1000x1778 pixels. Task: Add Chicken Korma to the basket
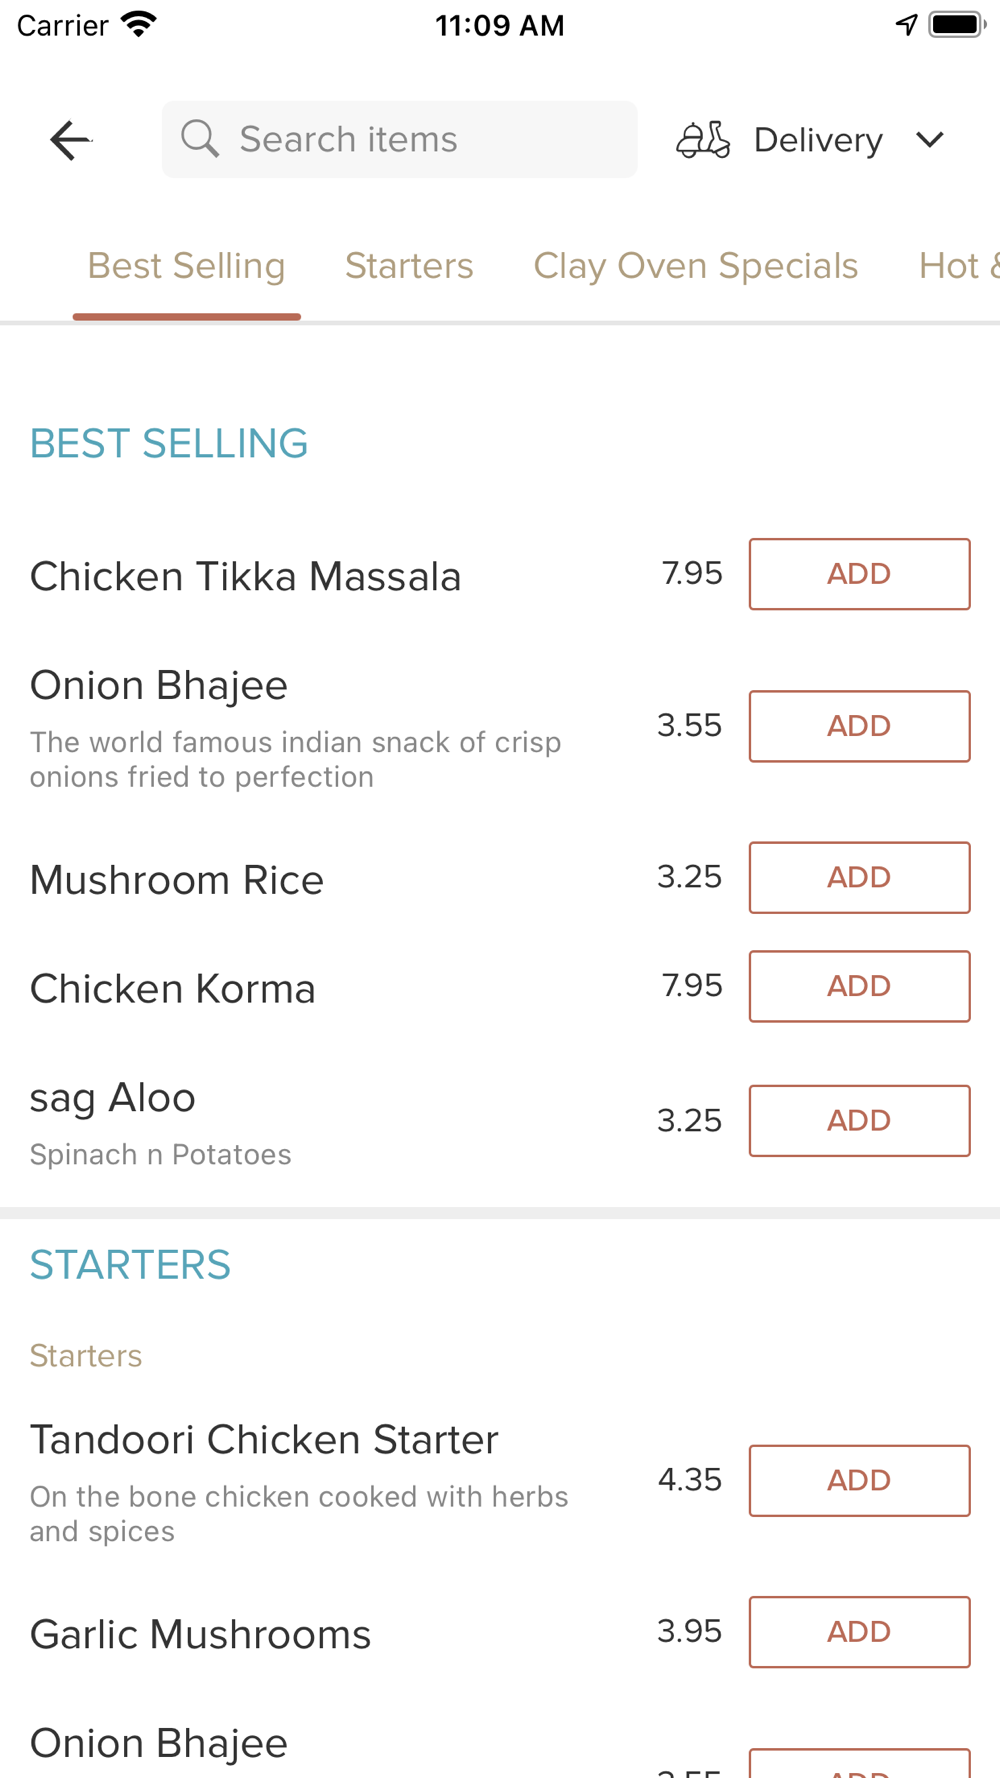(859, 986)
